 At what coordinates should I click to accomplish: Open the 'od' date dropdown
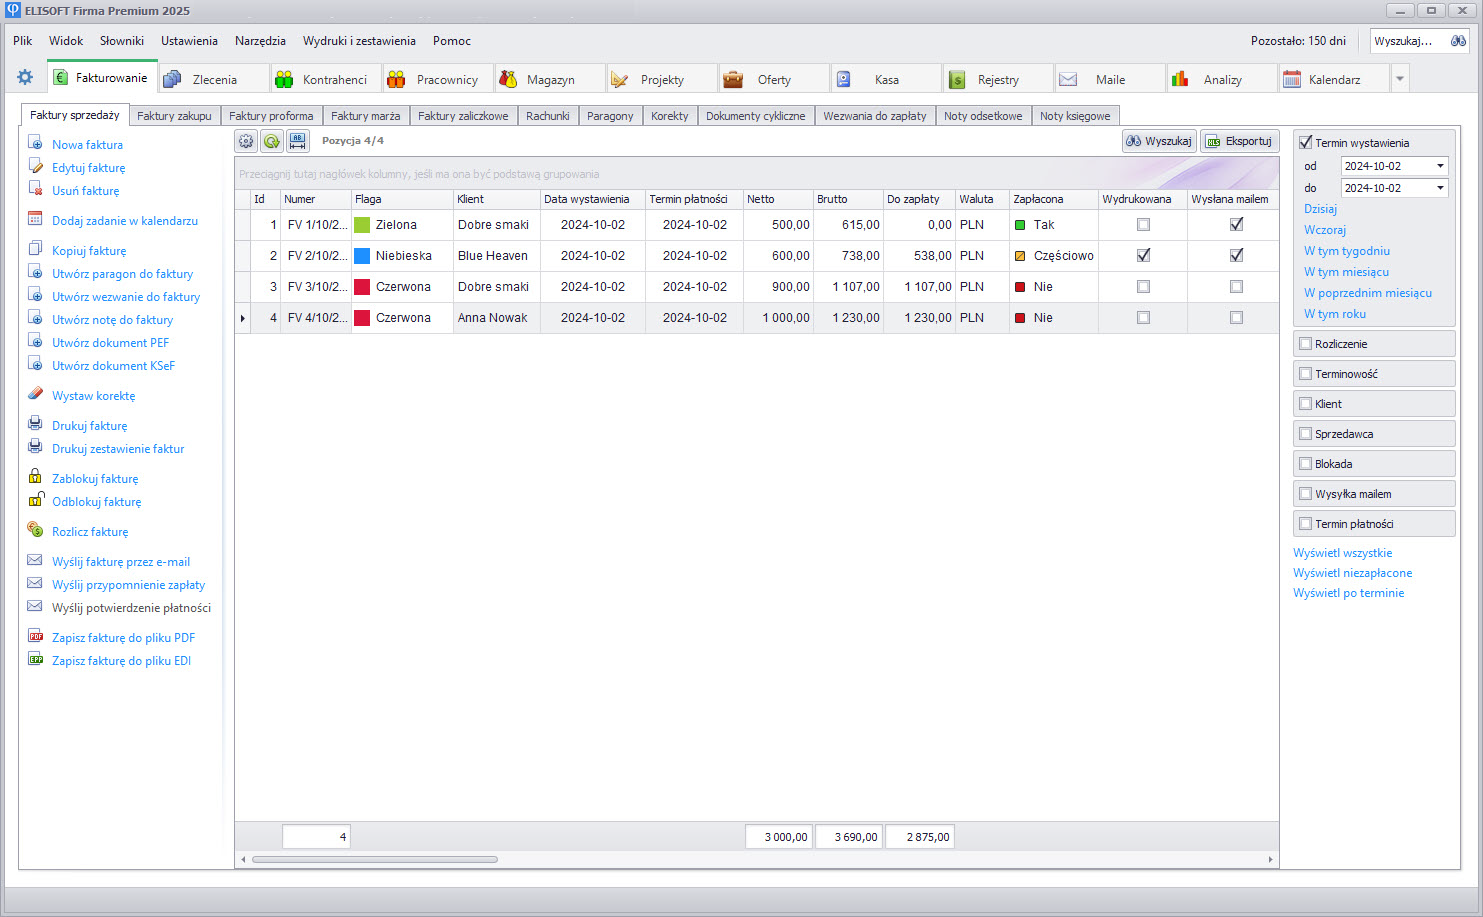pyautogui.click(x=1440, y=166)
